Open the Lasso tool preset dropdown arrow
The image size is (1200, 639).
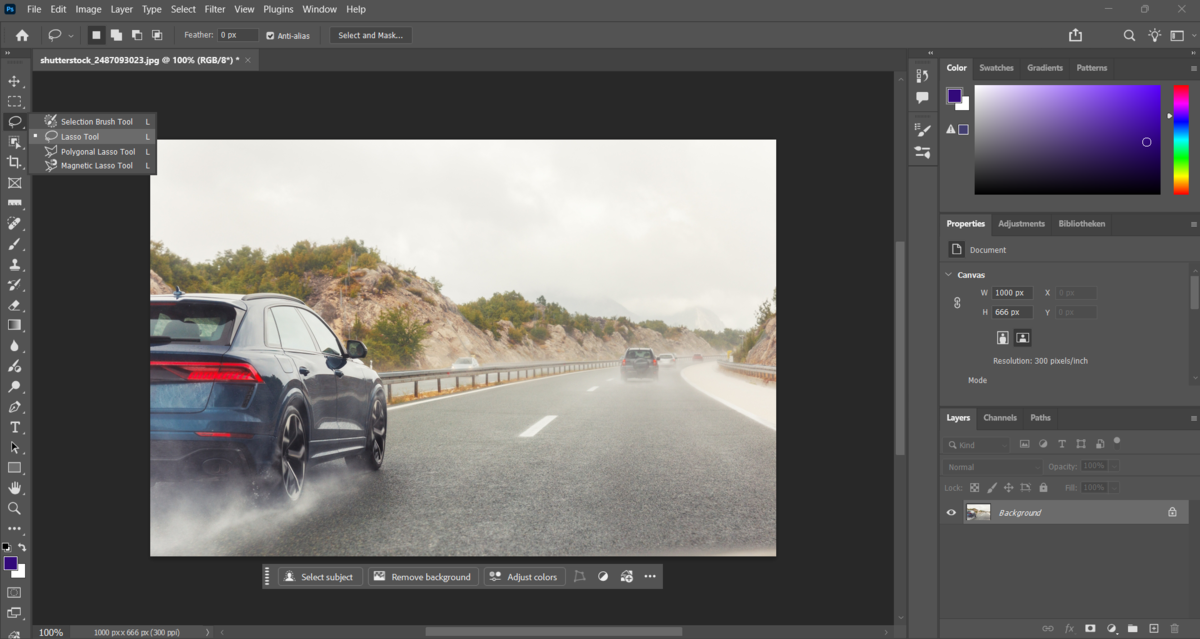point(71,36)
